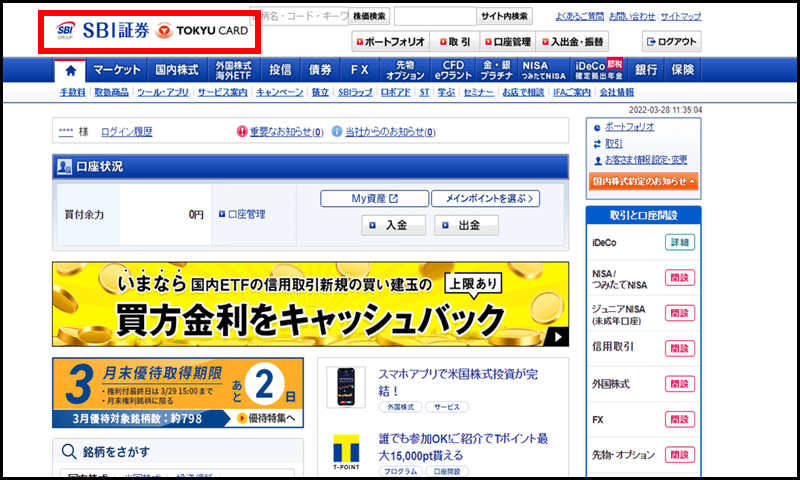Click the 買方金利をキャッシュバック banner

[310, 305]
